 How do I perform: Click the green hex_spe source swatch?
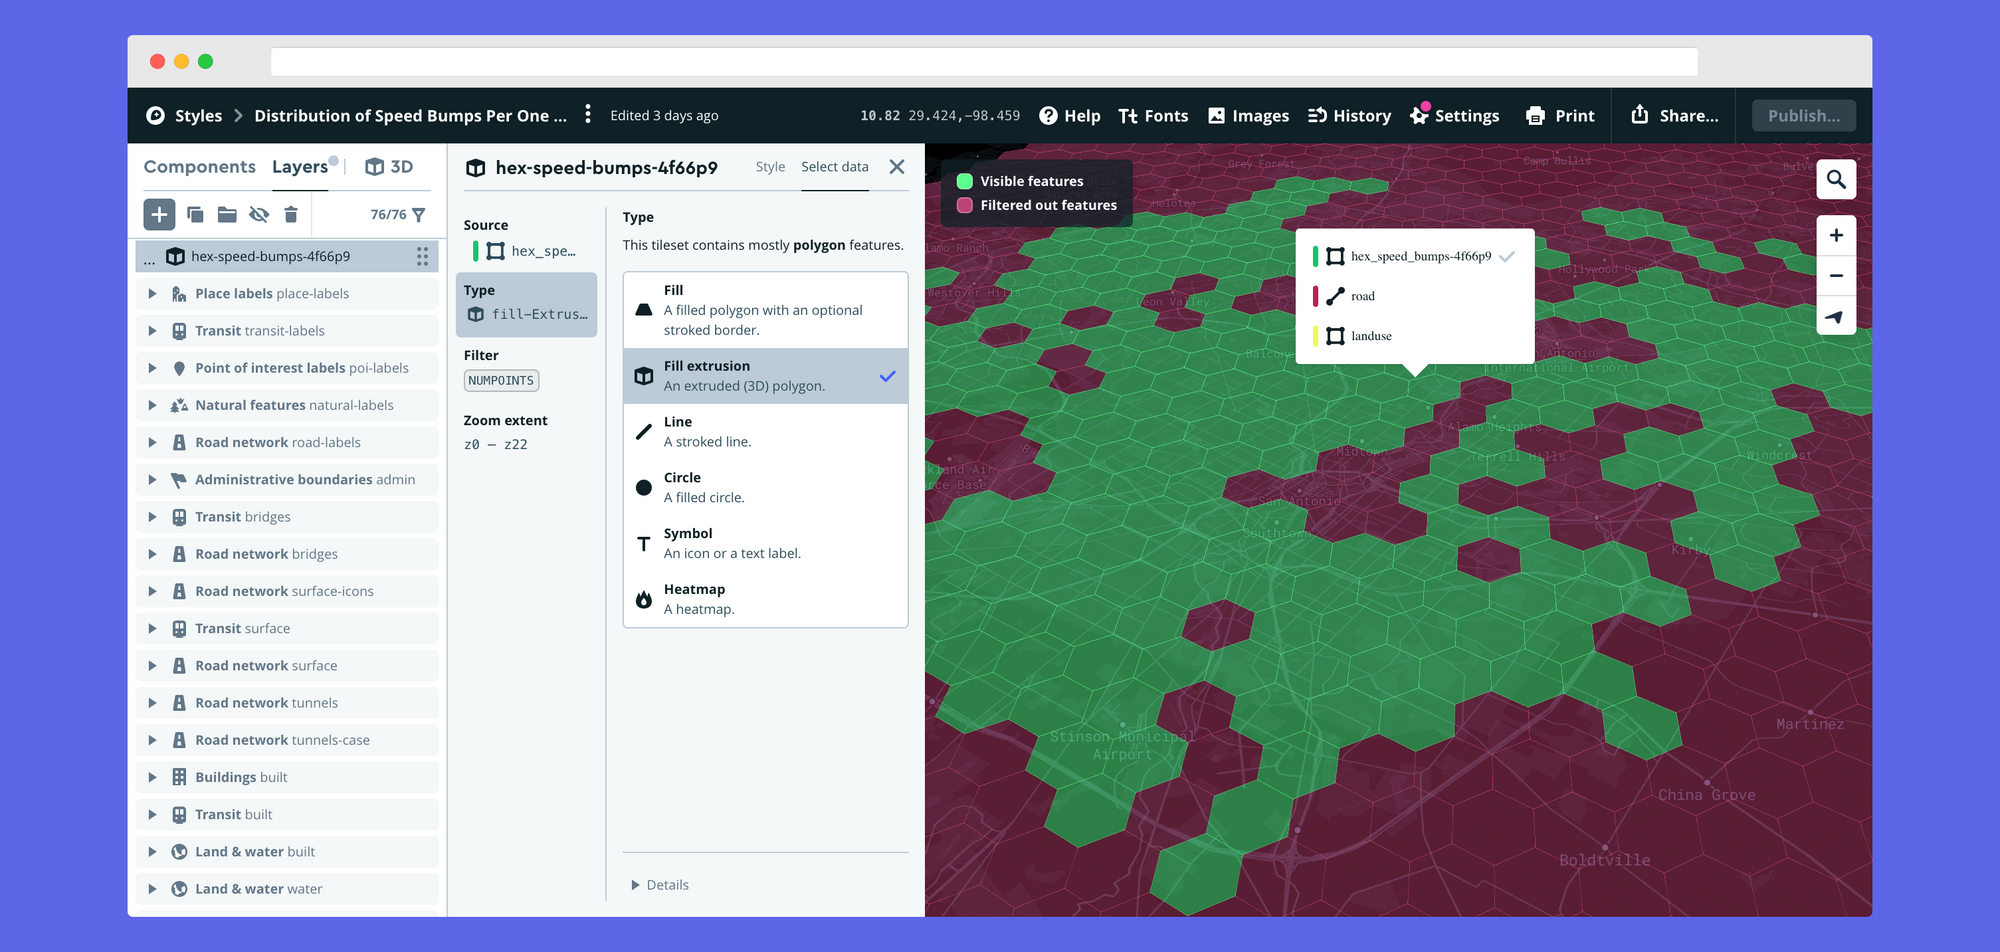click(x=476, y=251)
